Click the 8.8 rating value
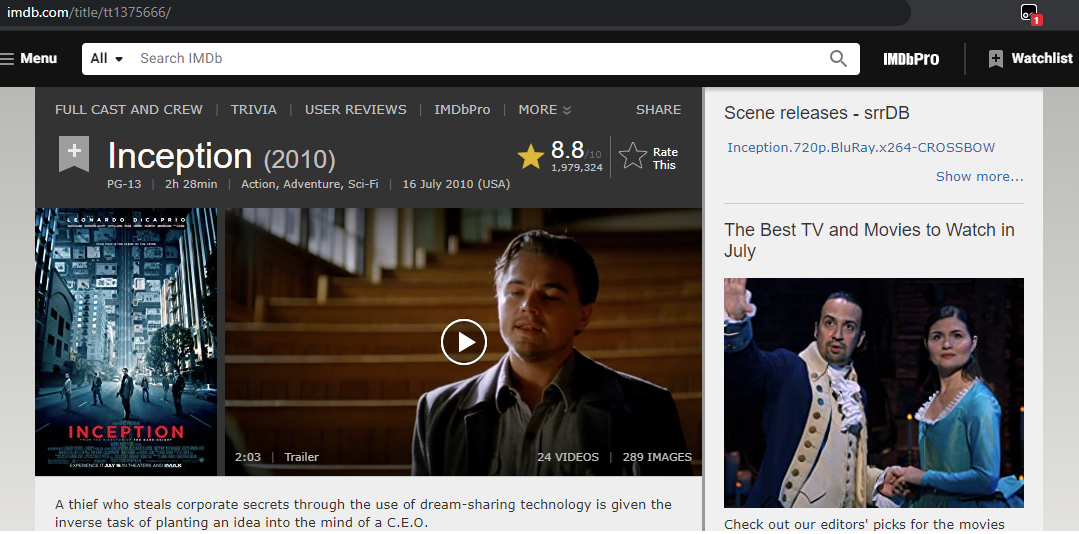The height and width of the screenshot is (534, 1079). click(x=567, y=149)
